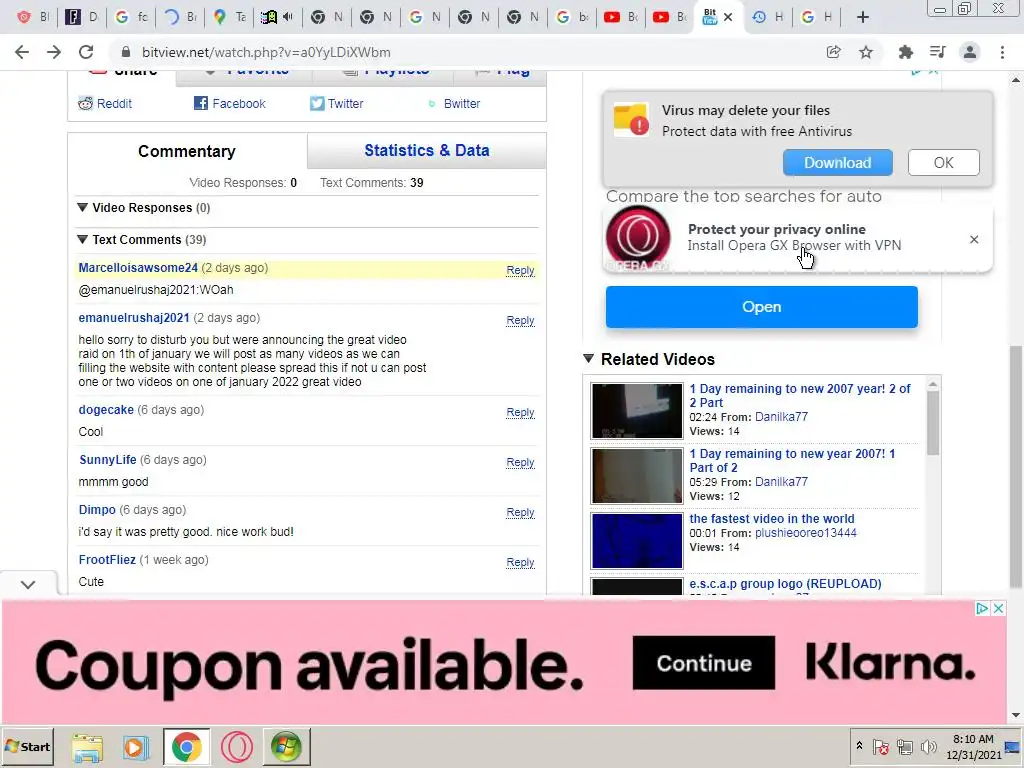Reload the bitview page

point(86,52)
